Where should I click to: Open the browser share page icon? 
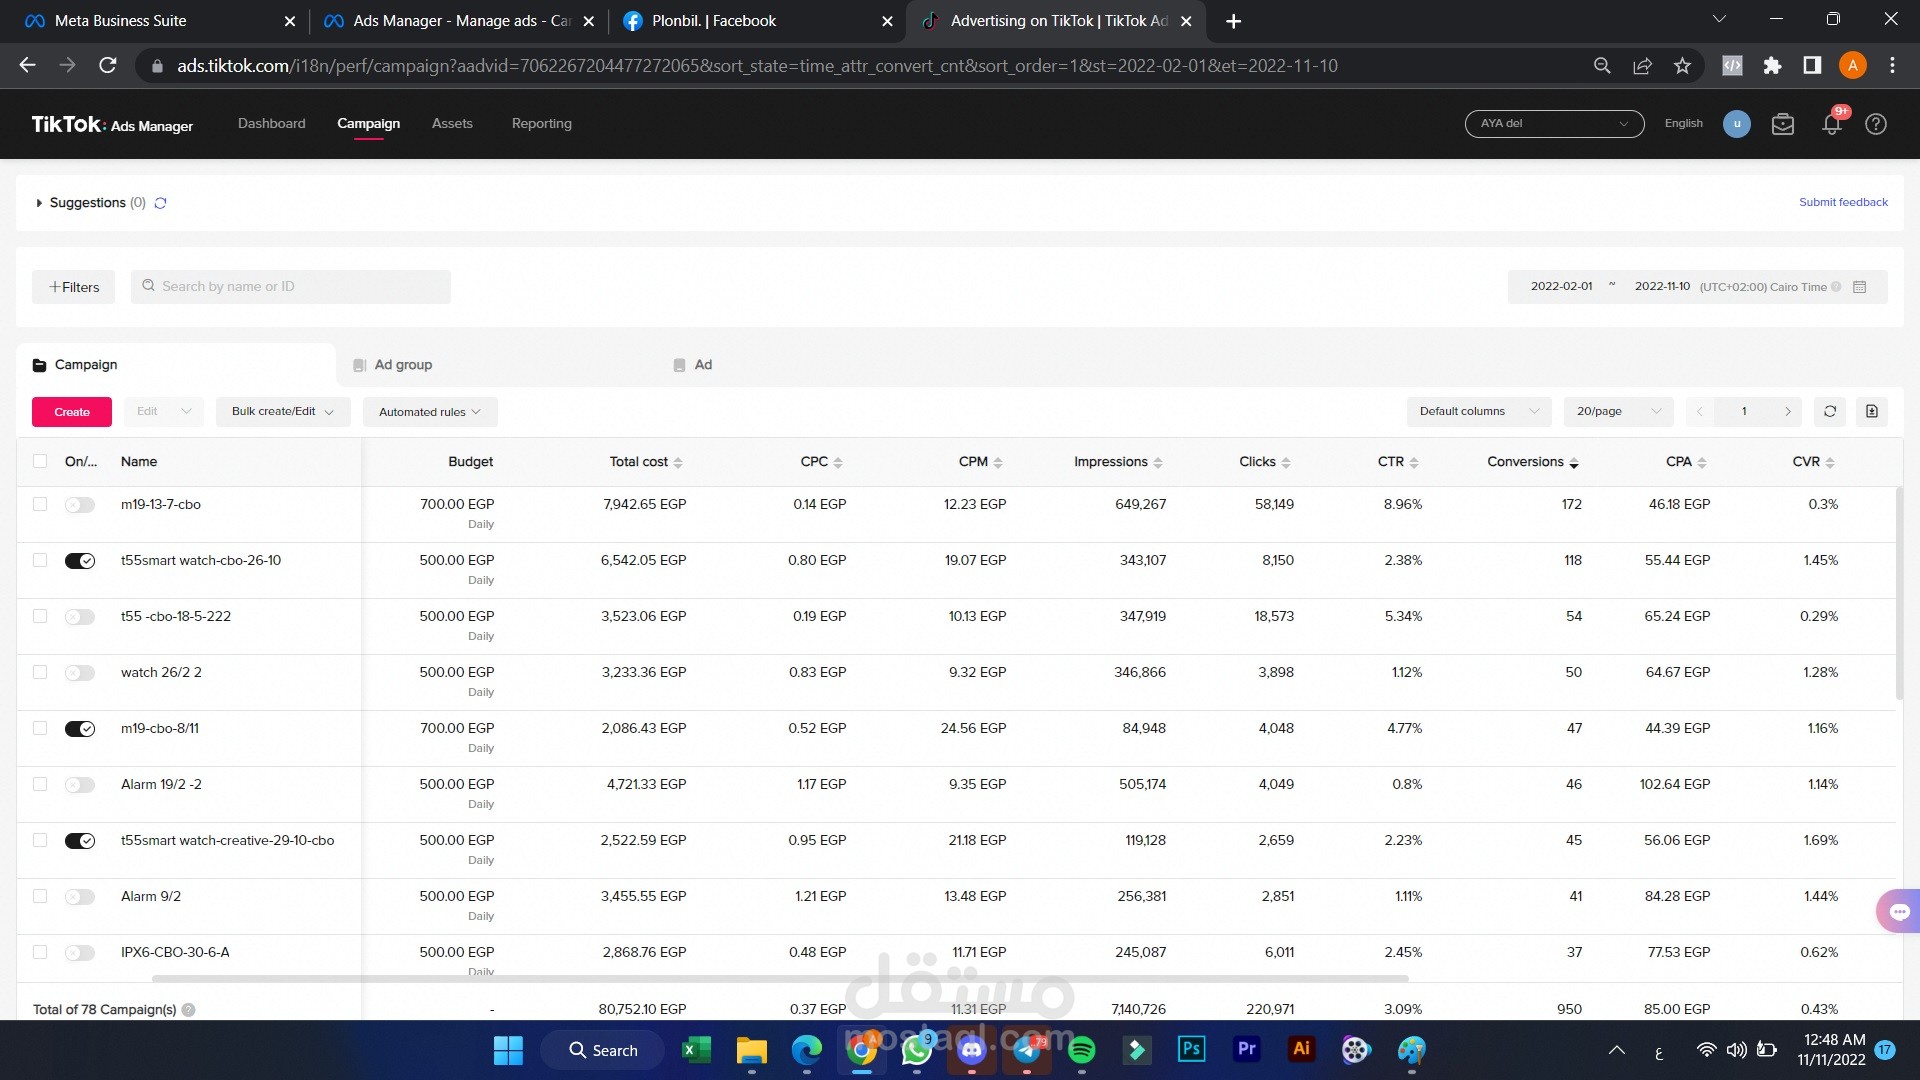pos(1642,66)
